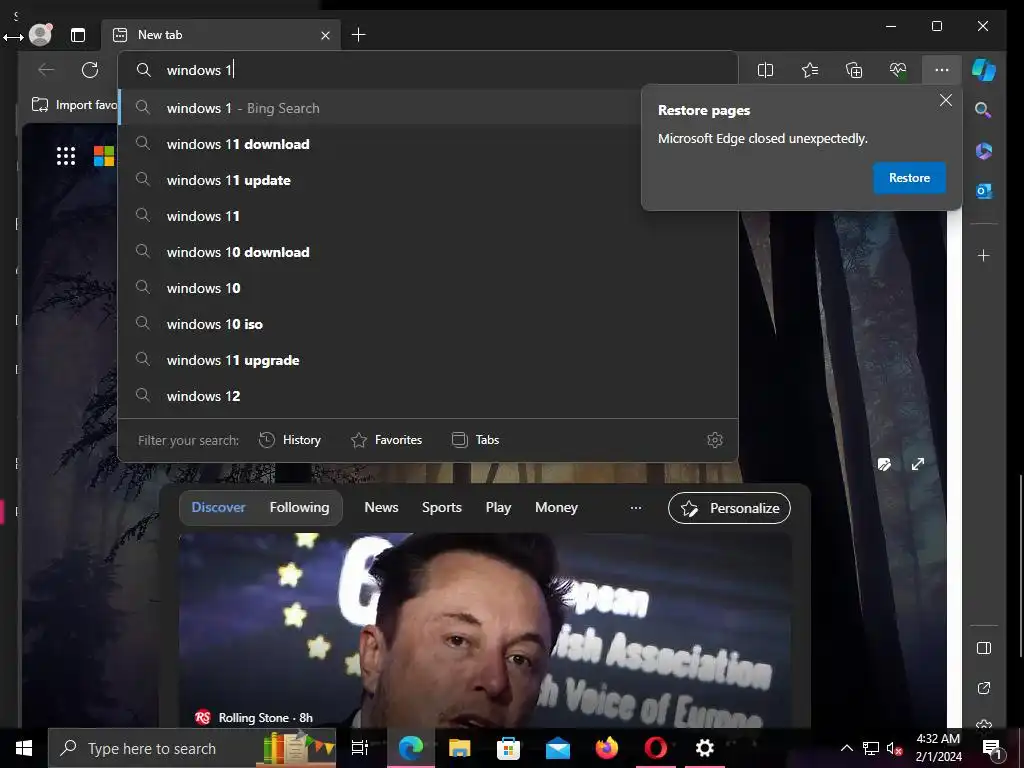Open the Outlook sidebar icon
This screenshot has height=768, width=1024.
coord(984,191)
